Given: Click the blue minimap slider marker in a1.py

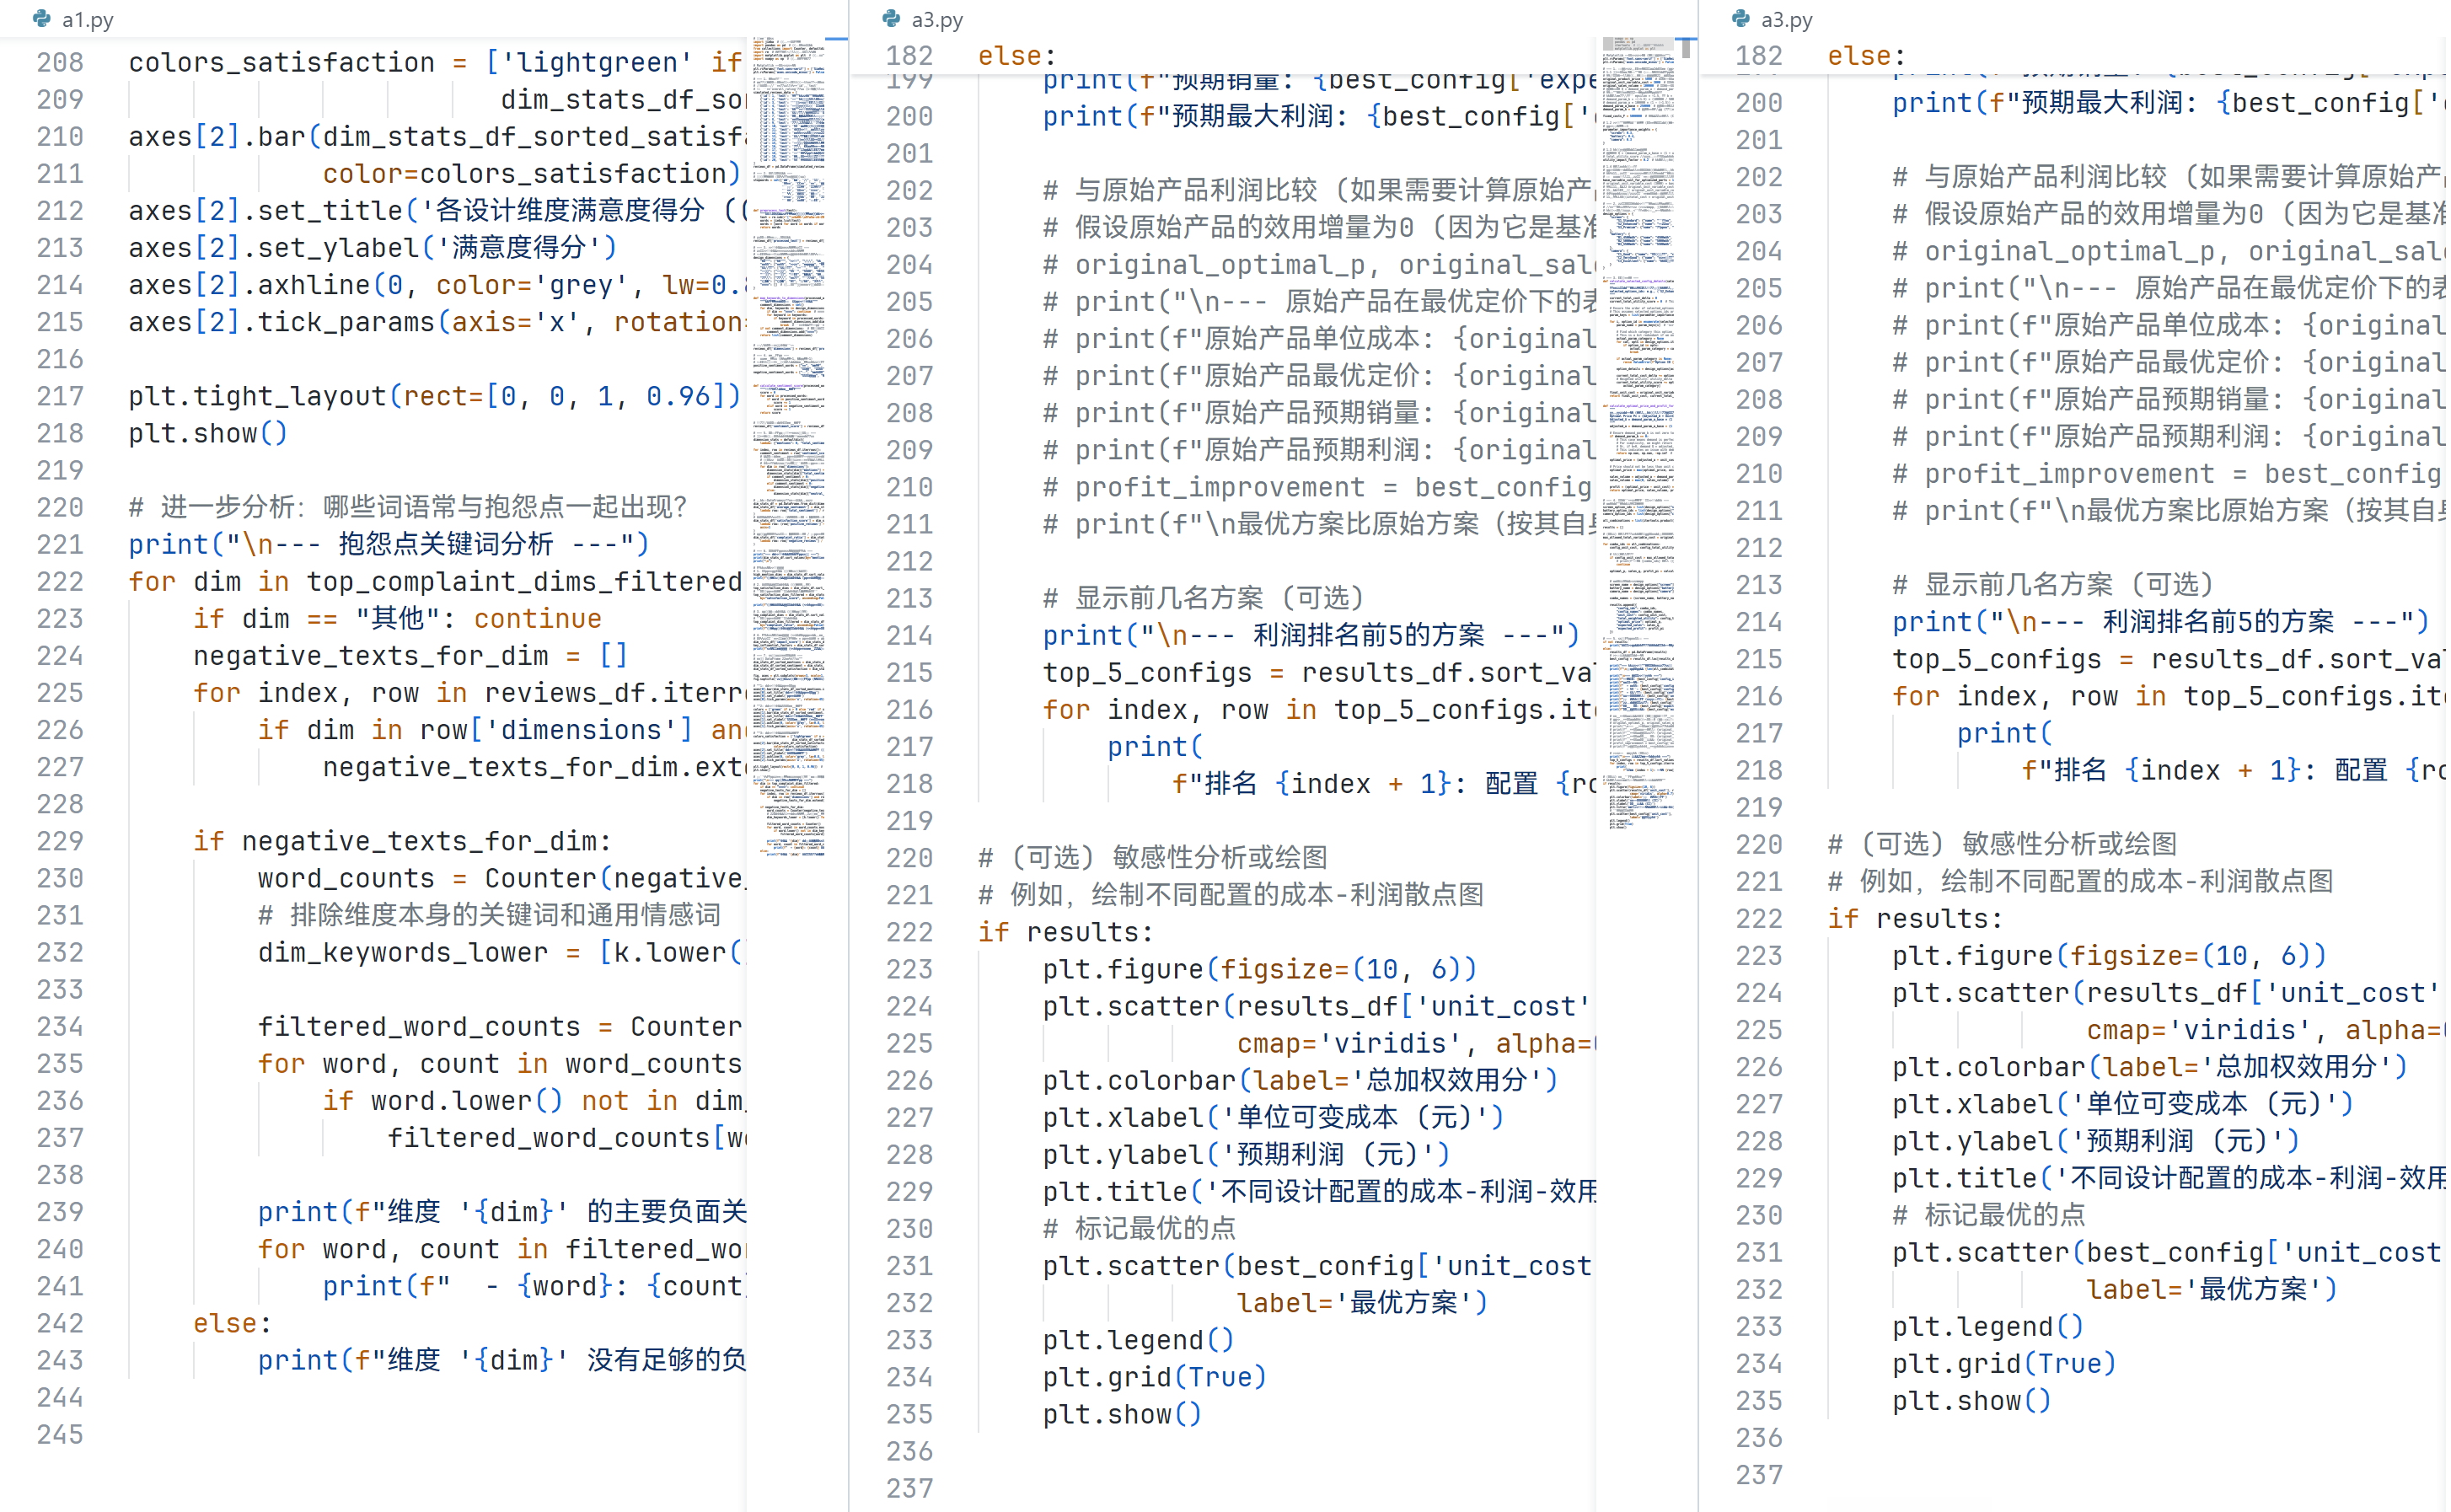Looking at the screenshot, I should (x=838, y=40).
